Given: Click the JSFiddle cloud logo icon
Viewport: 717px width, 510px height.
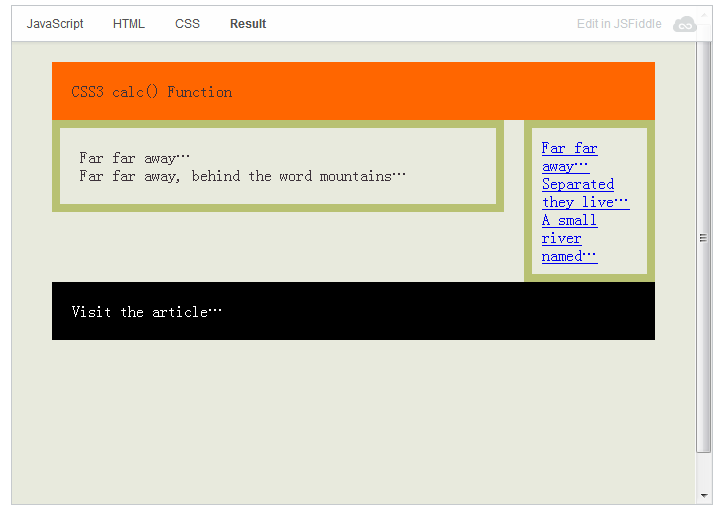Looking at the screenshot, I should click(685, 24).
